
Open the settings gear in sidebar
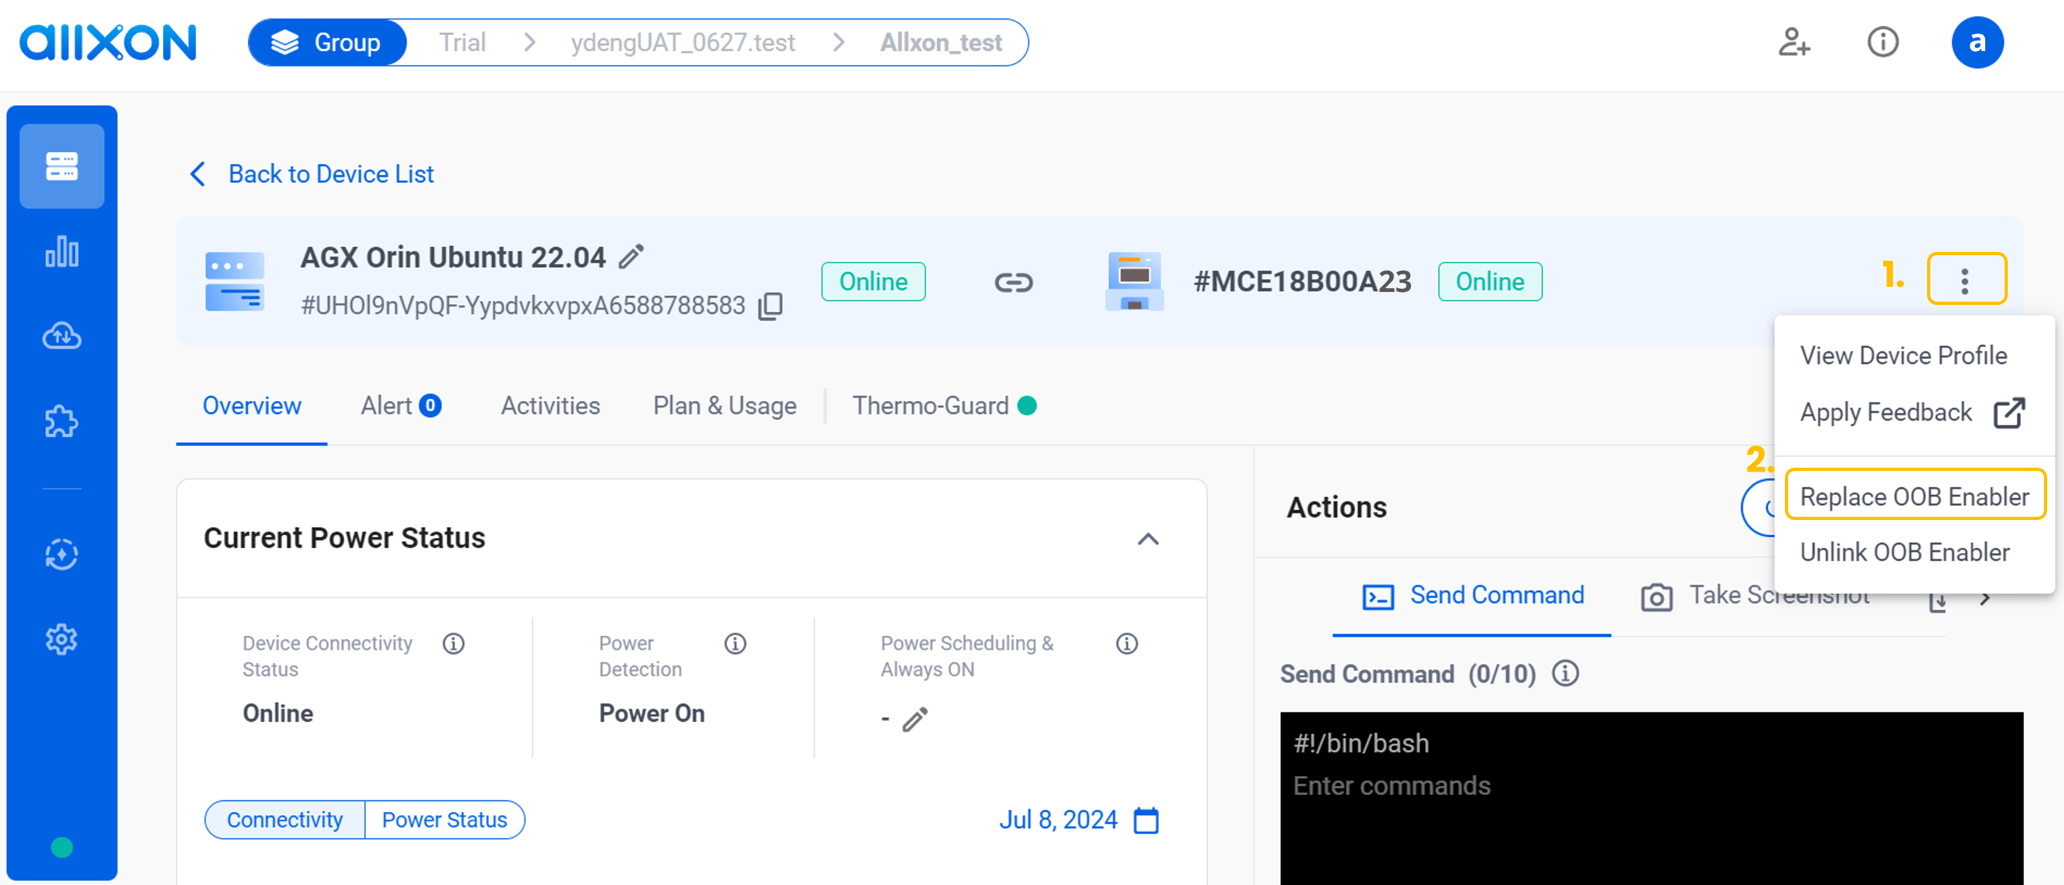click(x=62, y=639)
